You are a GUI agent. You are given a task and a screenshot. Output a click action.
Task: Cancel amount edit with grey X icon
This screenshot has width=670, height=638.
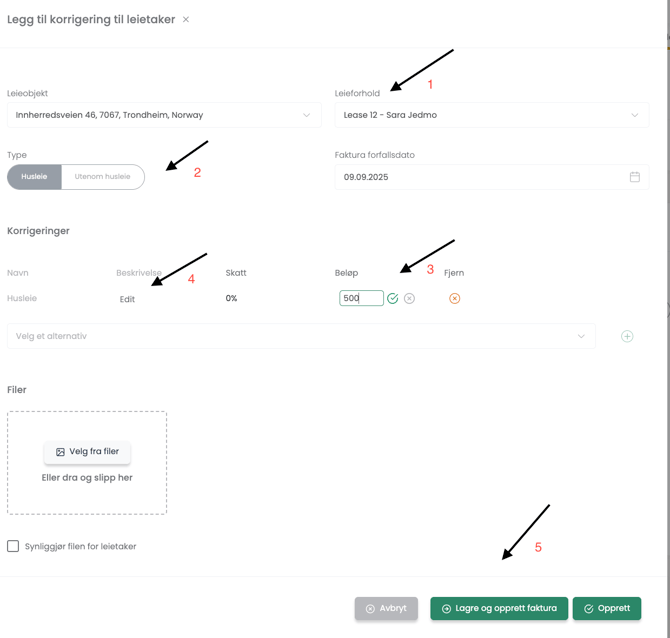(410, 298)
